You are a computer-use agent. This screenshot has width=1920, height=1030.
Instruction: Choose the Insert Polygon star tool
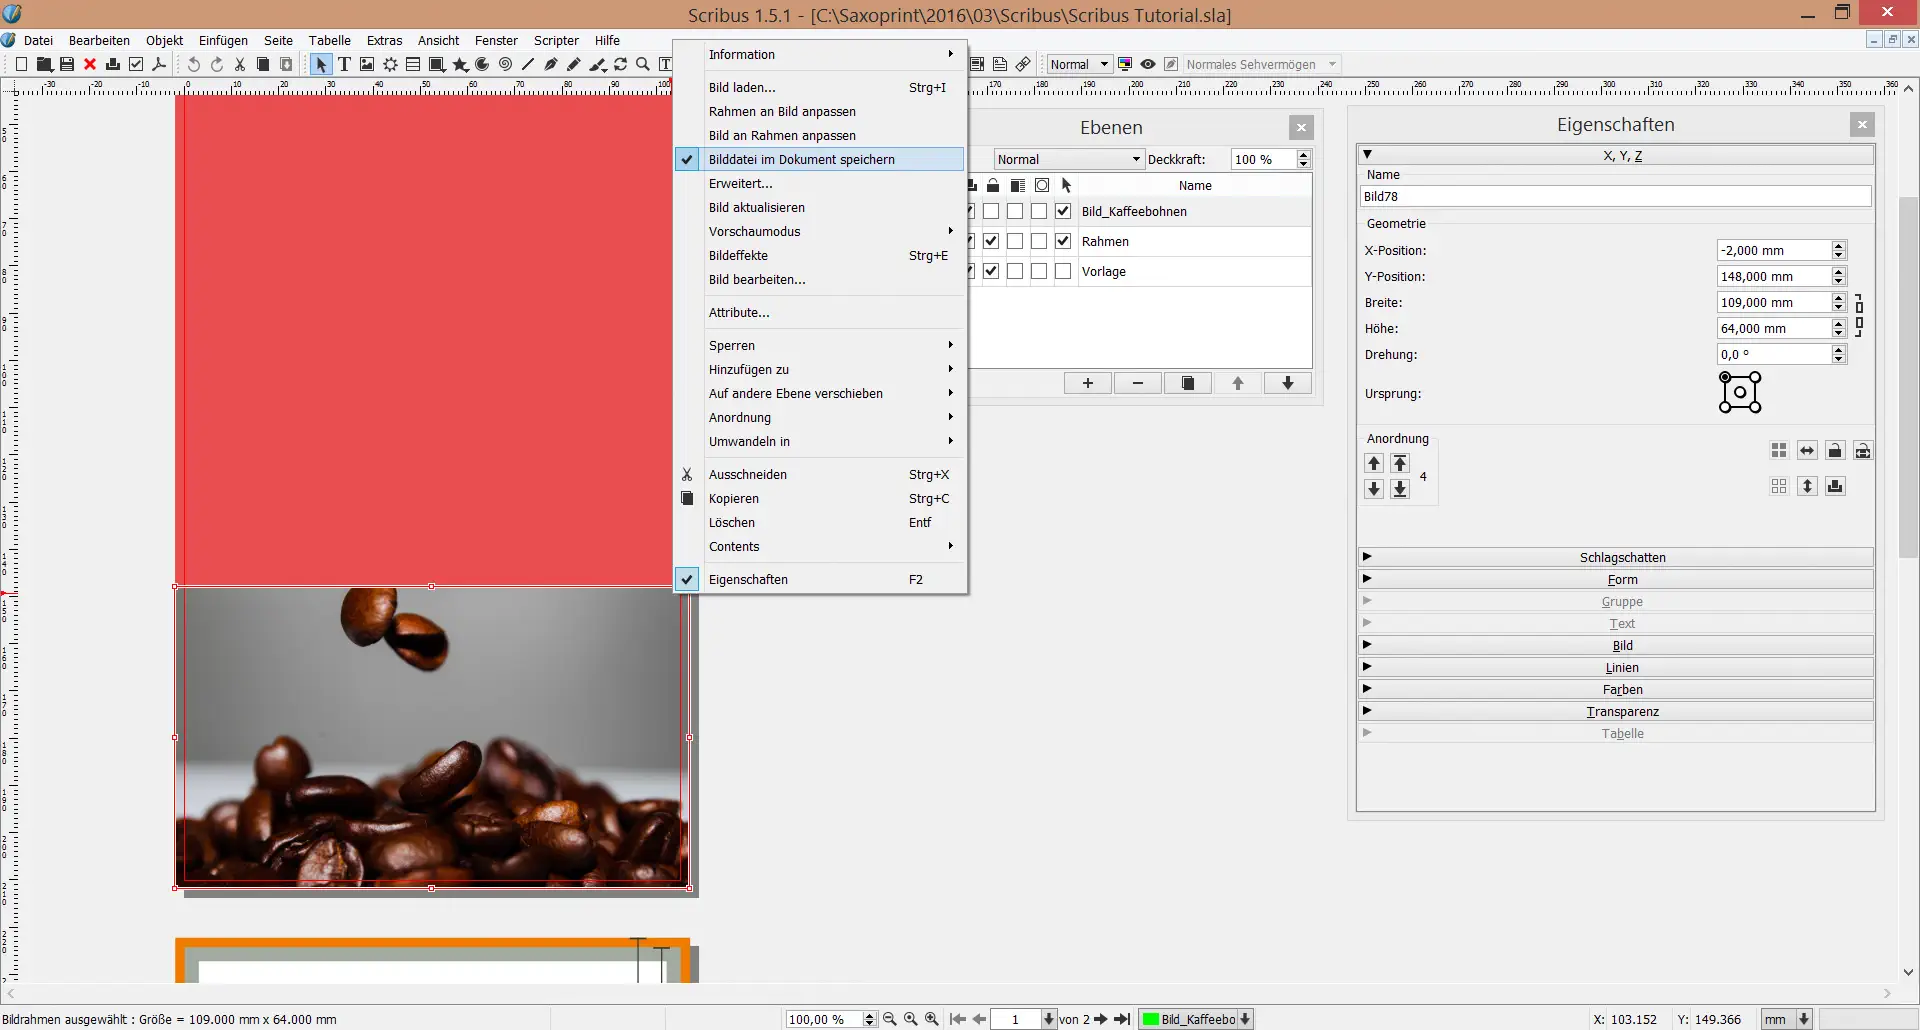460,63
